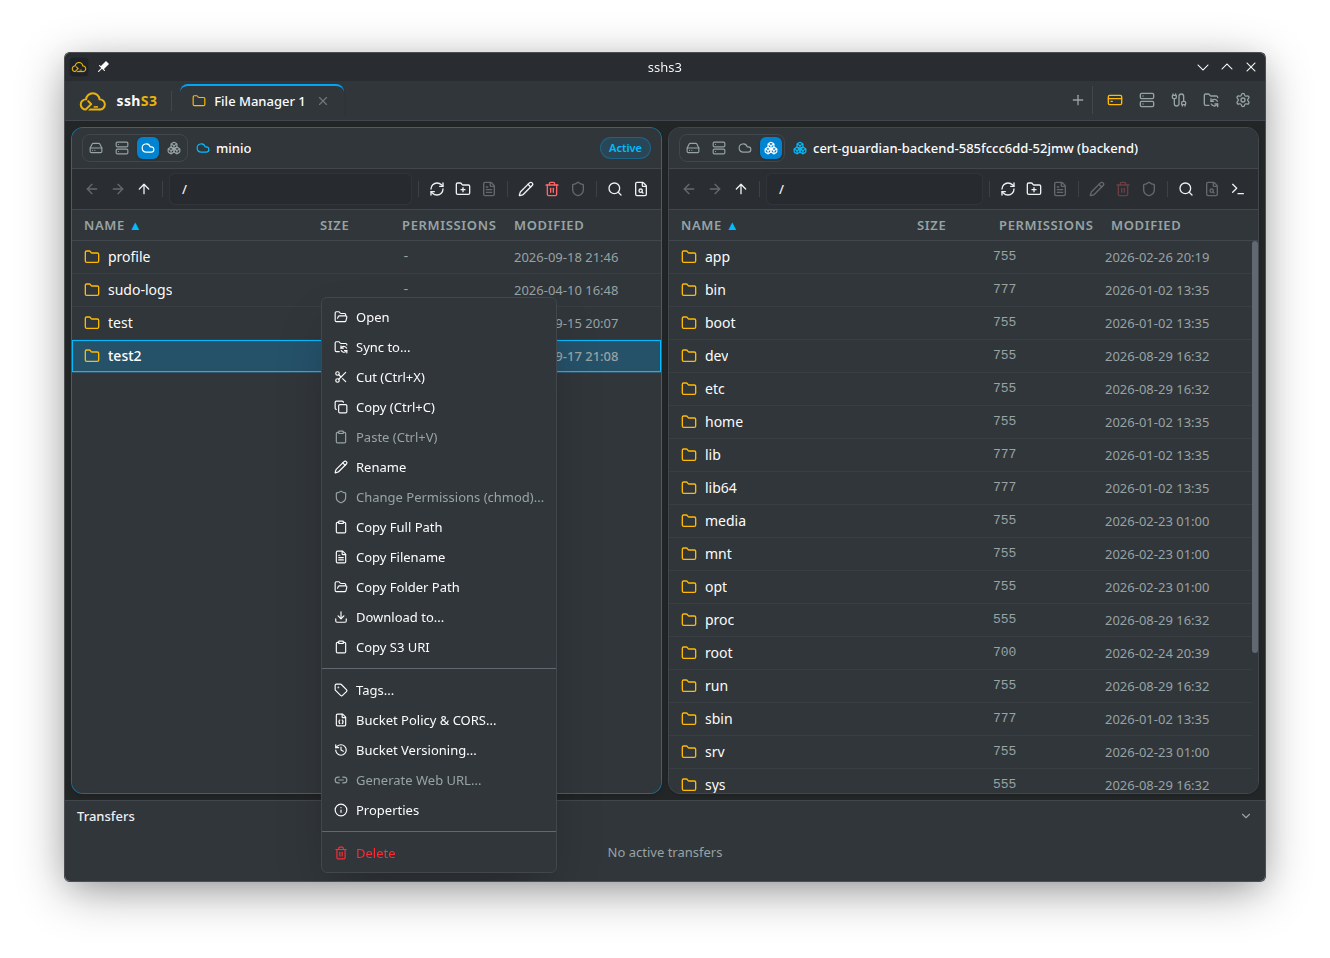The height and width of the screenshot is (958, 1330).
Task: Choose Copy S3 URI menu entry
Action: pos(439,647)
